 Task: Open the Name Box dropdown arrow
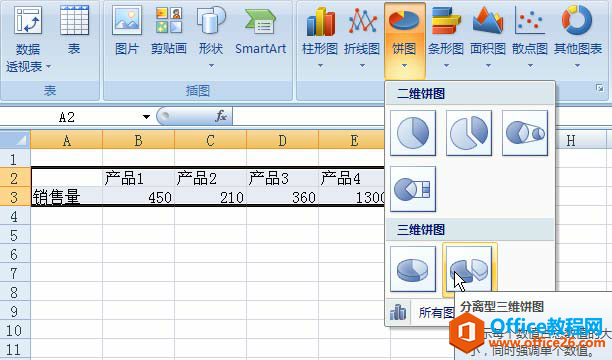coord(146,117)
